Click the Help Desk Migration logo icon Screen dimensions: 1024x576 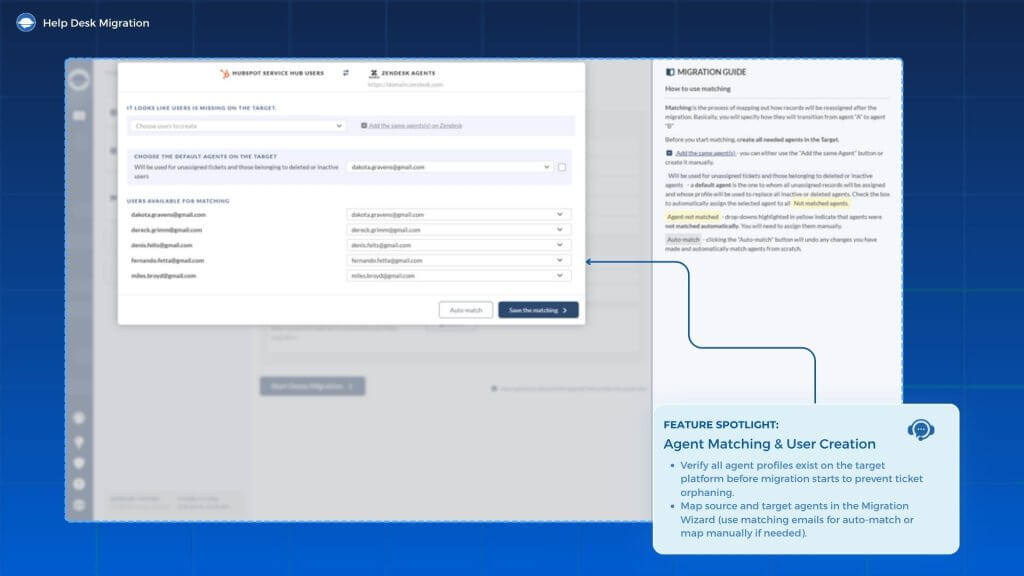26,23
